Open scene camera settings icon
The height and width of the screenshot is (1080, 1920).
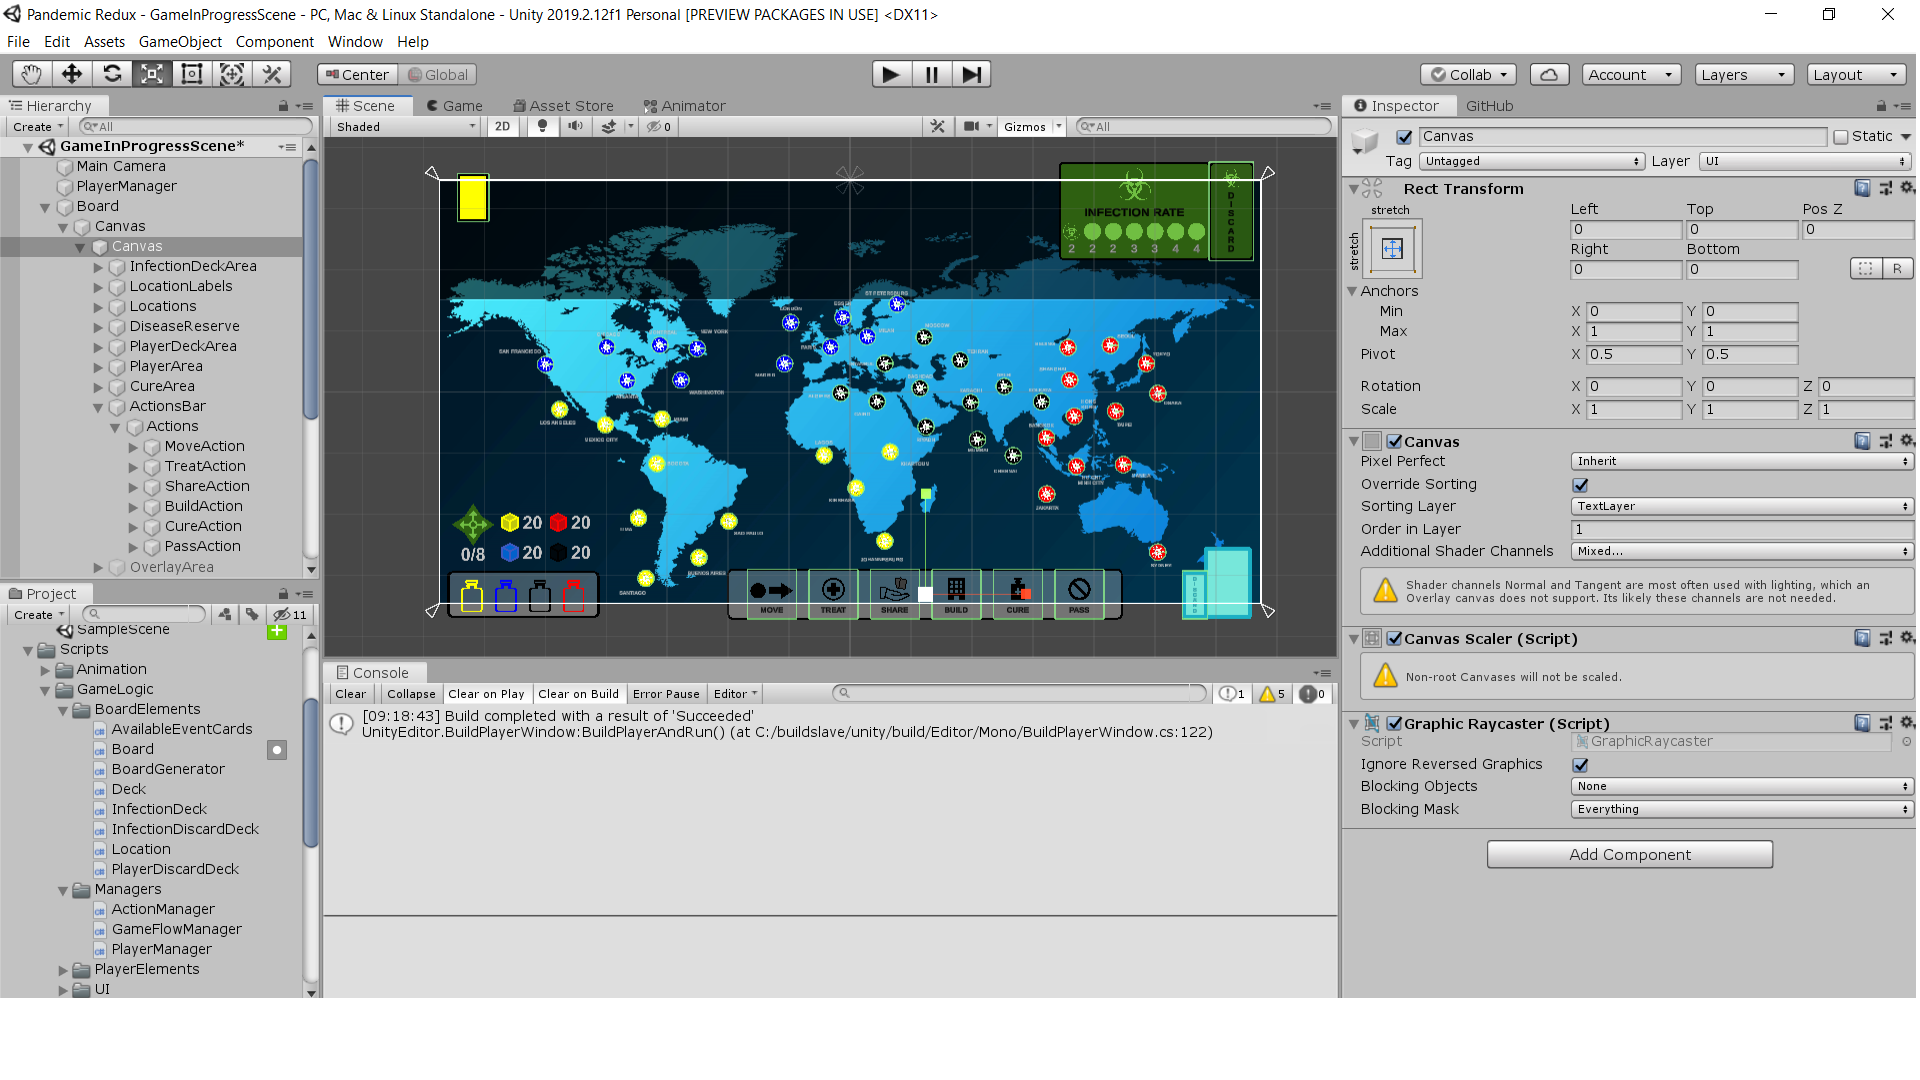(x=971, y=126)
